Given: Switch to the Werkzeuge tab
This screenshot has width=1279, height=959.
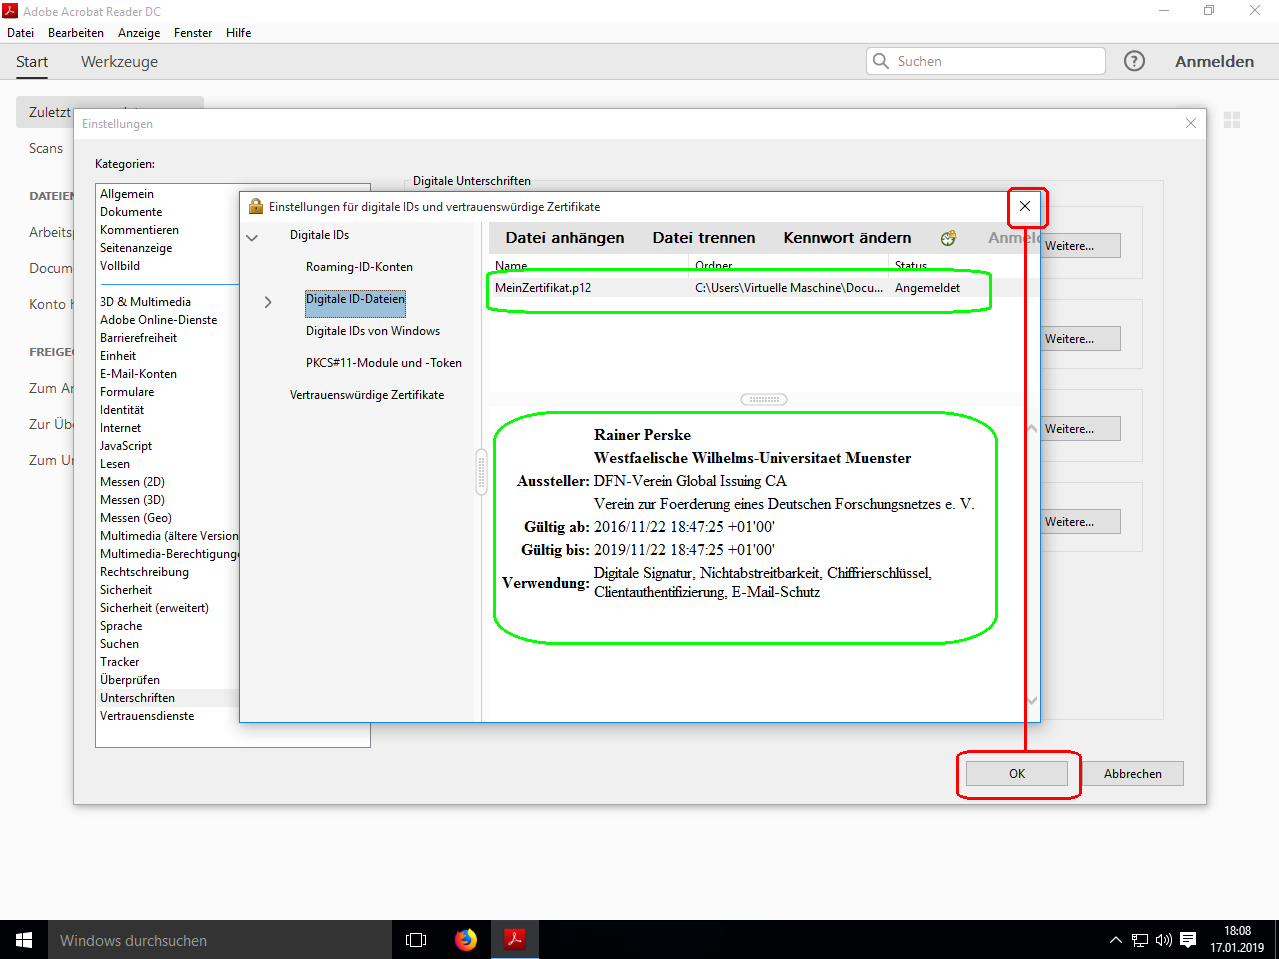Looking at the screenshot, I should pos(119,62).
